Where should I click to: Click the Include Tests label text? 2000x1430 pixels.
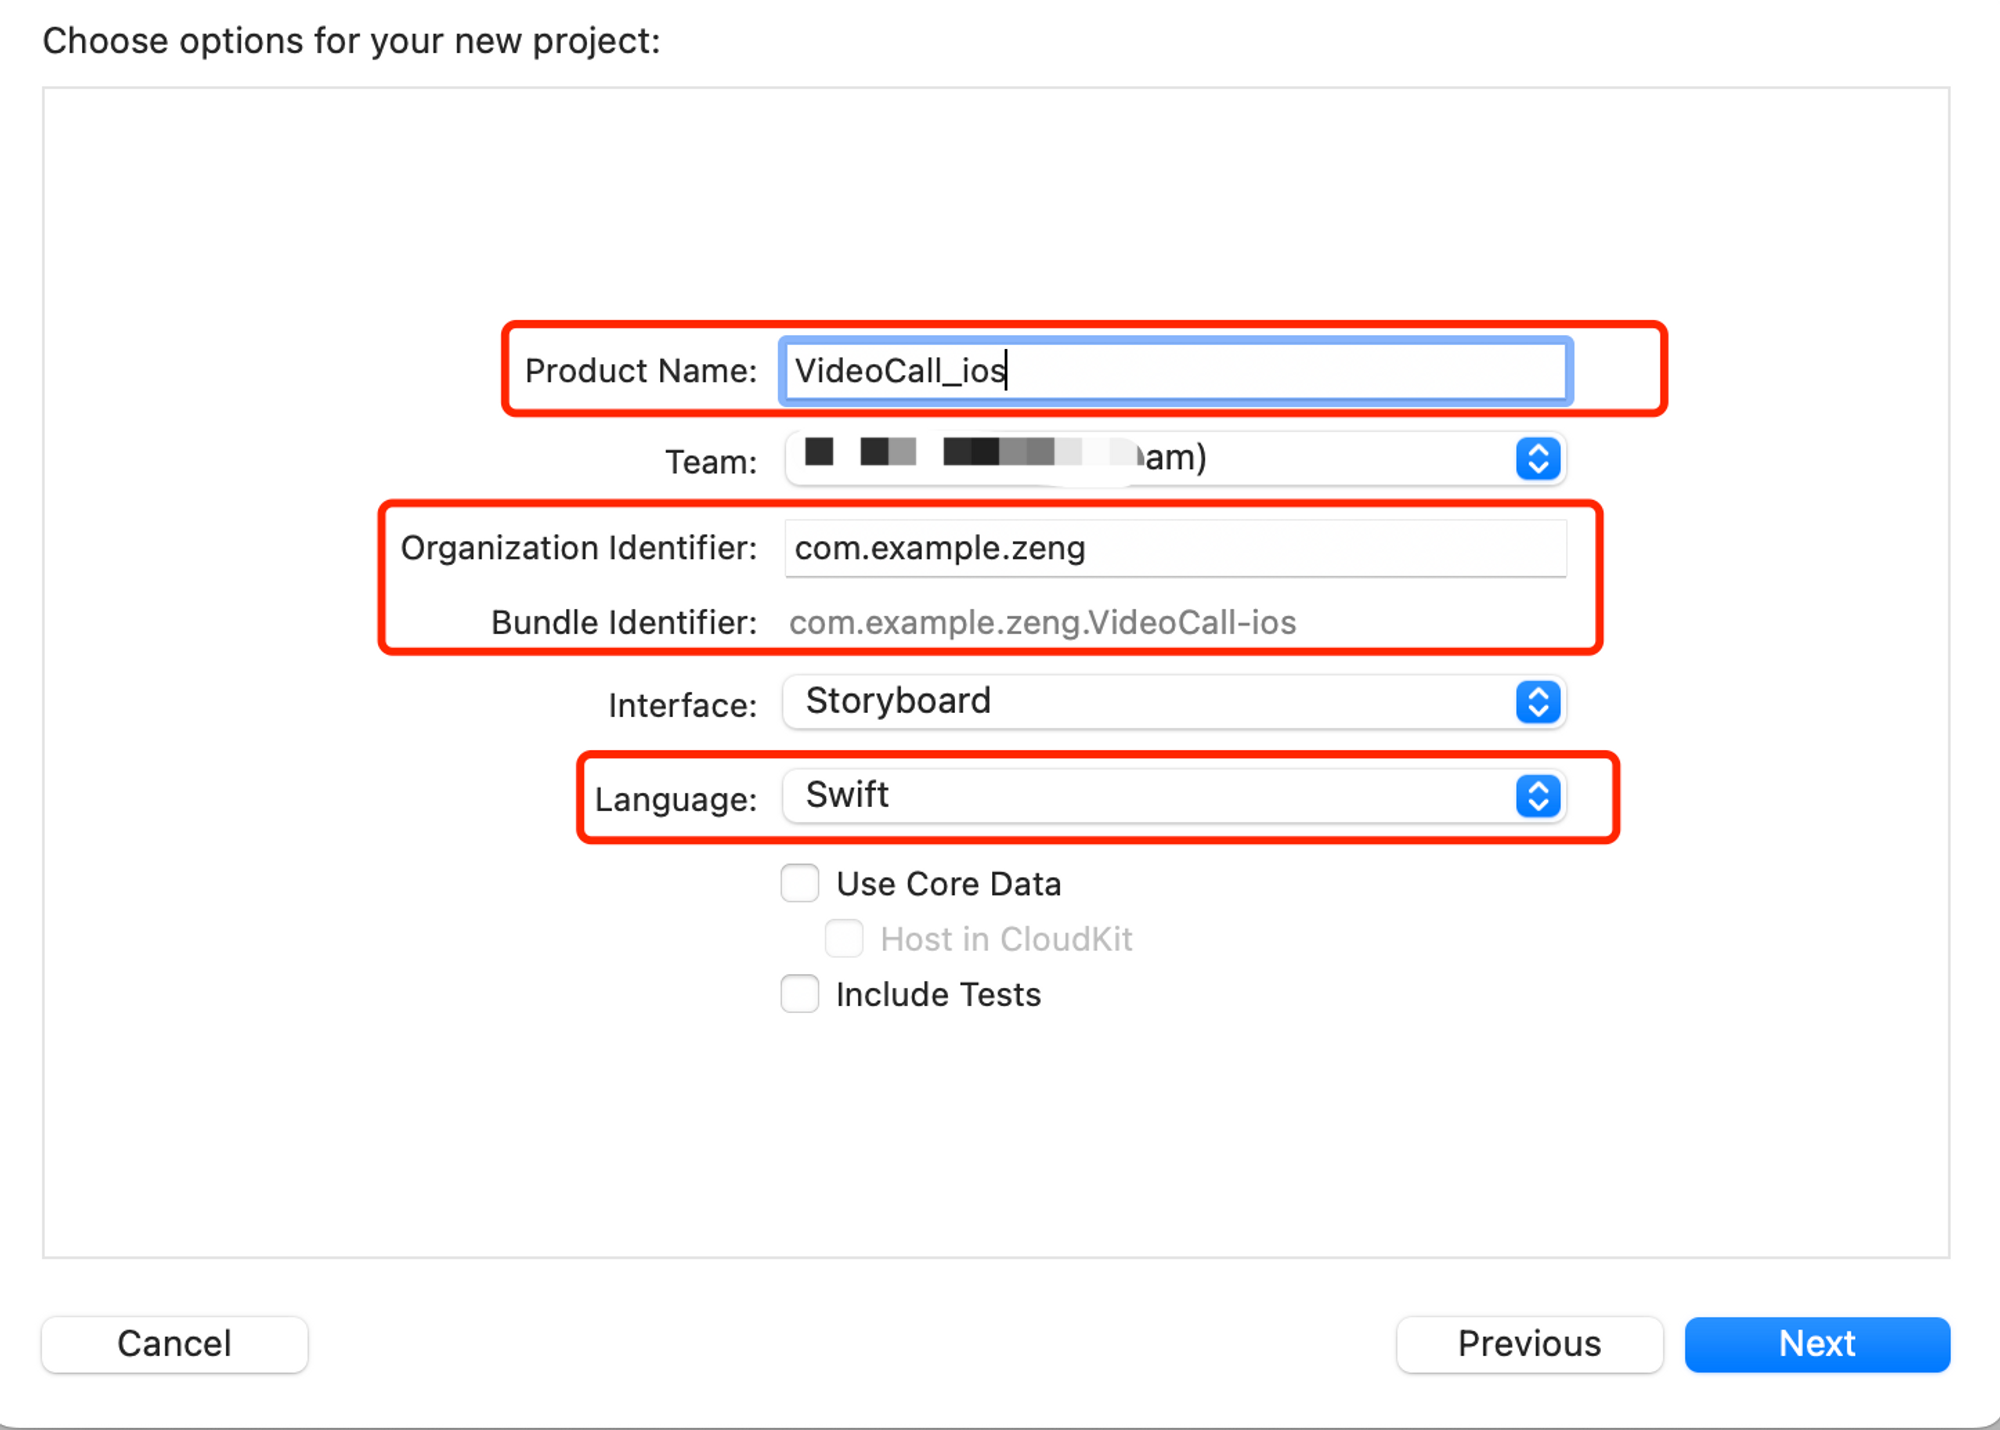[x=939, y=995]
